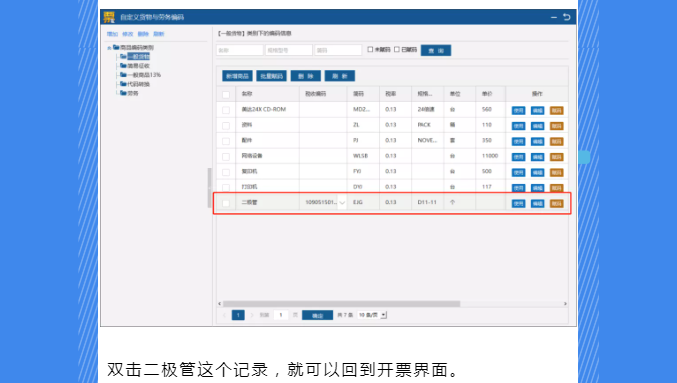677x383 pixels.
Task: Open the 10 条/页 page size dropdown
Action: (x=372, y=315)
